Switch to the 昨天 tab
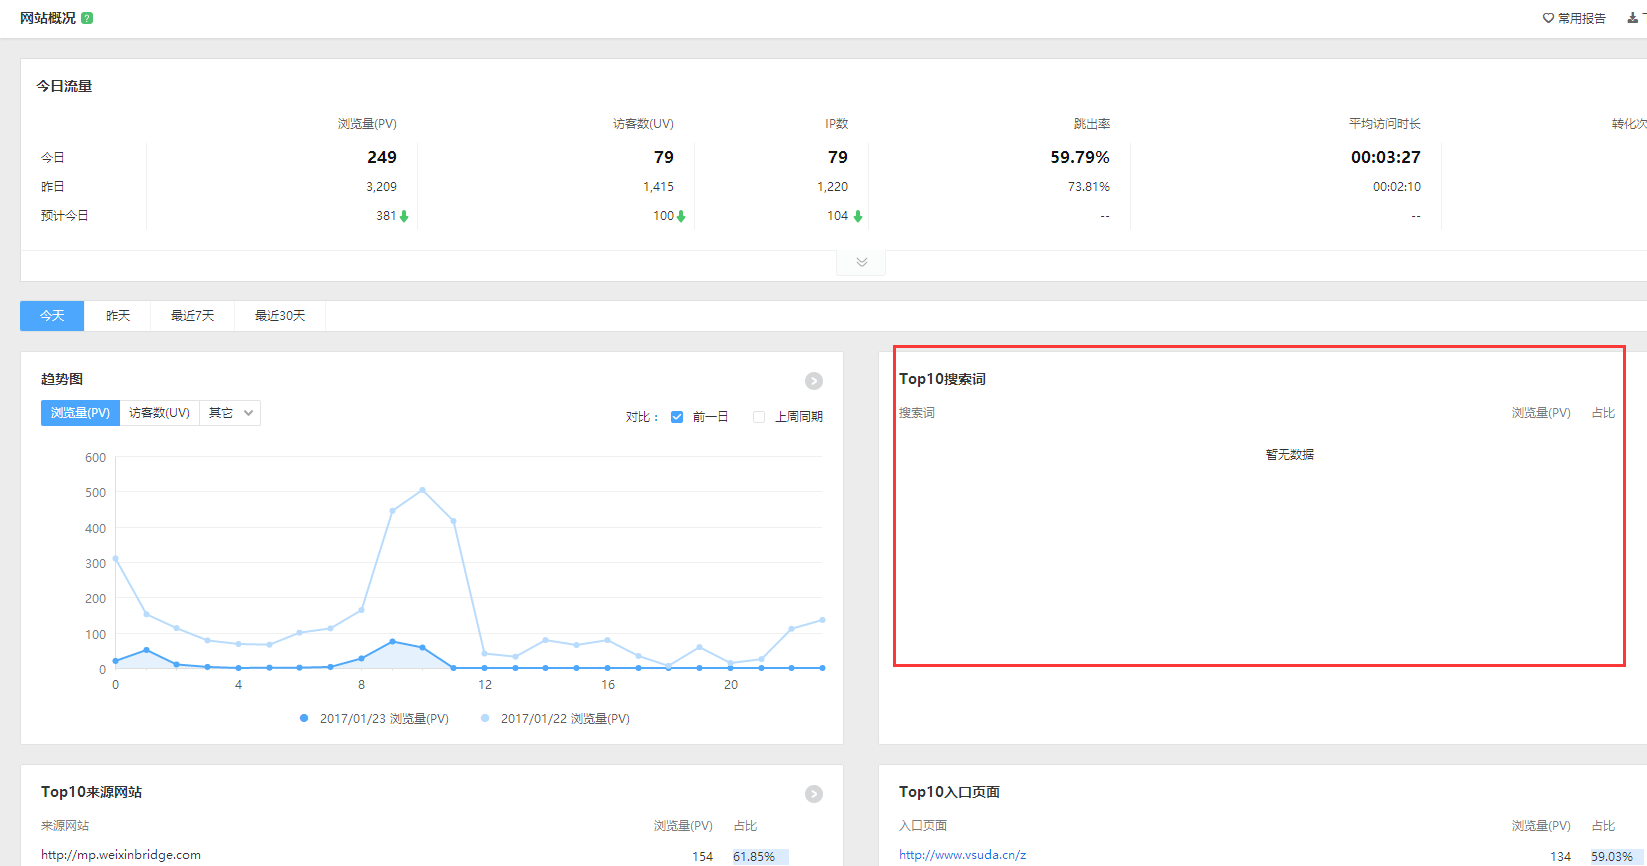1647x866 pixels. 118,316
